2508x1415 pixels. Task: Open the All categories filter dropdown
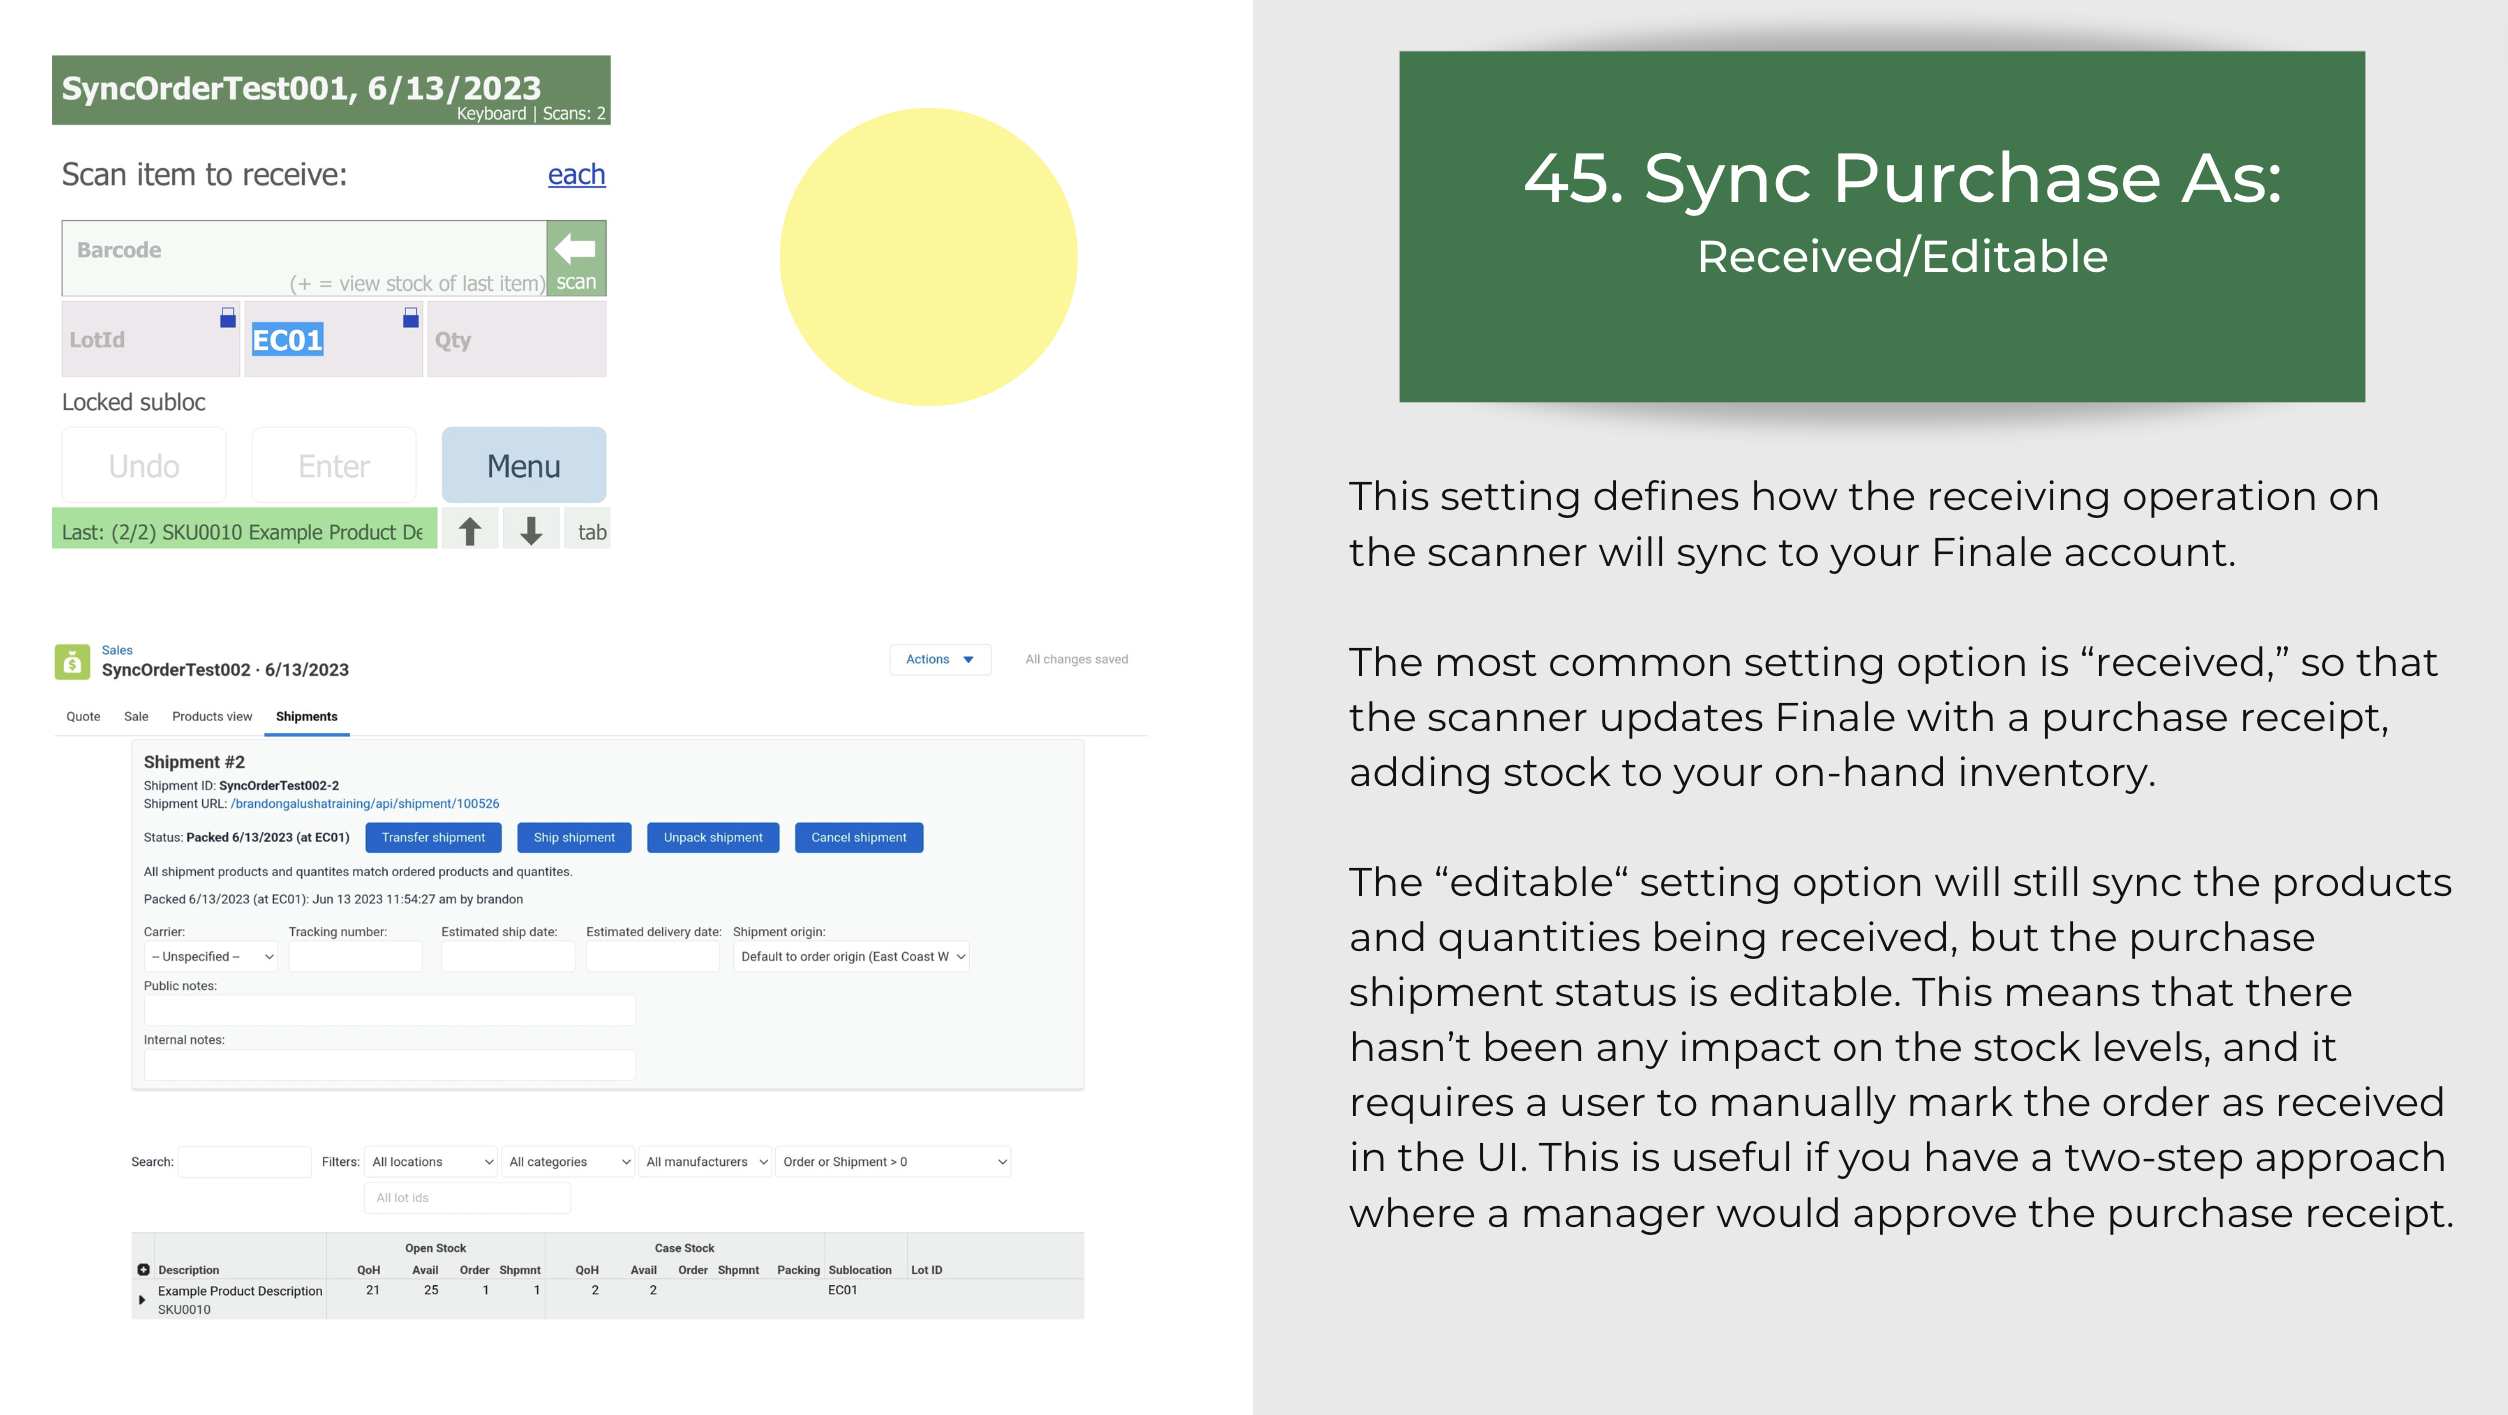tap(568, 1162)
